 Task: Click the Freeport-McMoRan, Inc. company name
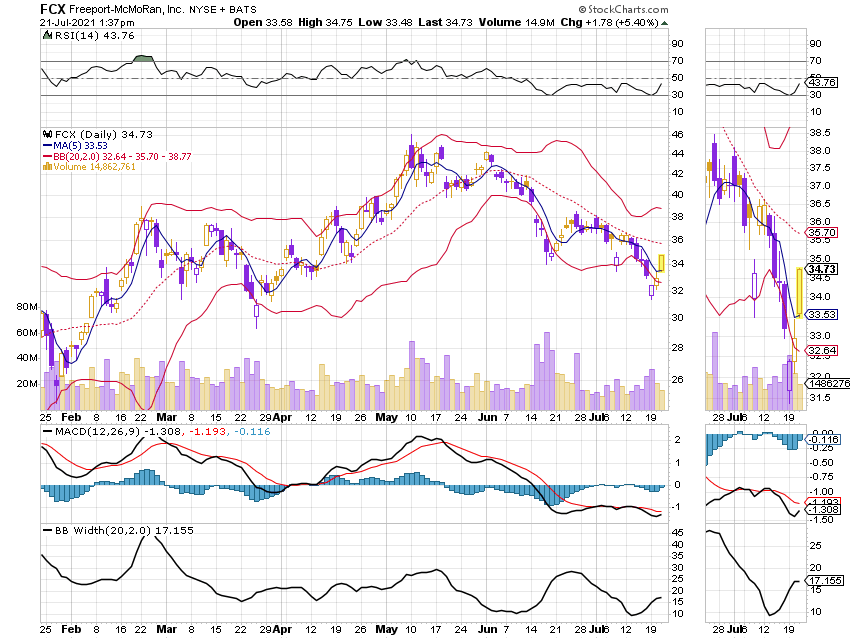(127, 9)
